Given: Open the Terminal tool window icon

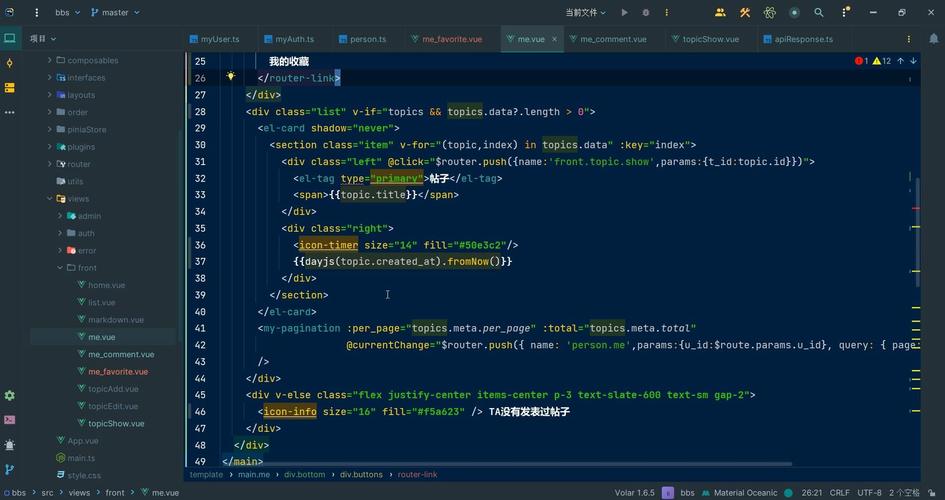Looking at the screenshot, I should click(10, 420).
